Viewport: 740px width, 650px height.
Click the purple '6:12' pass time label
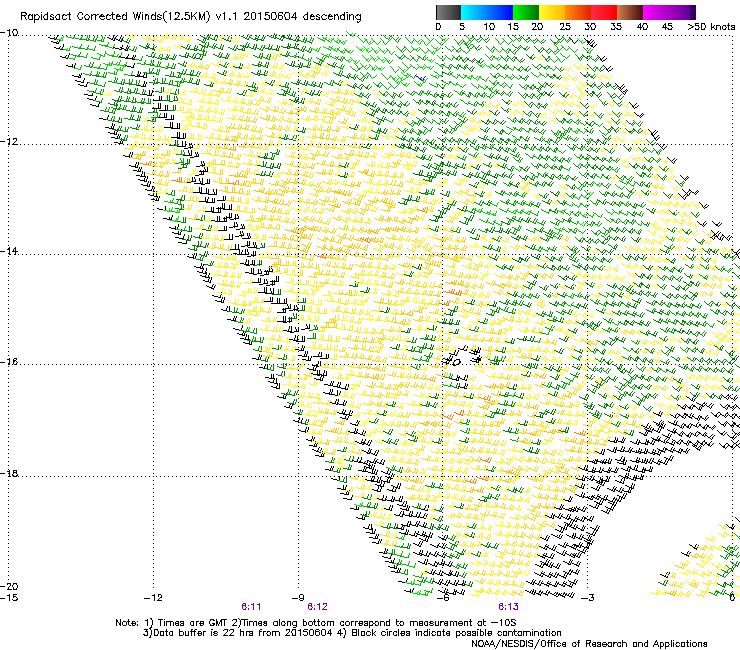[317, 607]
